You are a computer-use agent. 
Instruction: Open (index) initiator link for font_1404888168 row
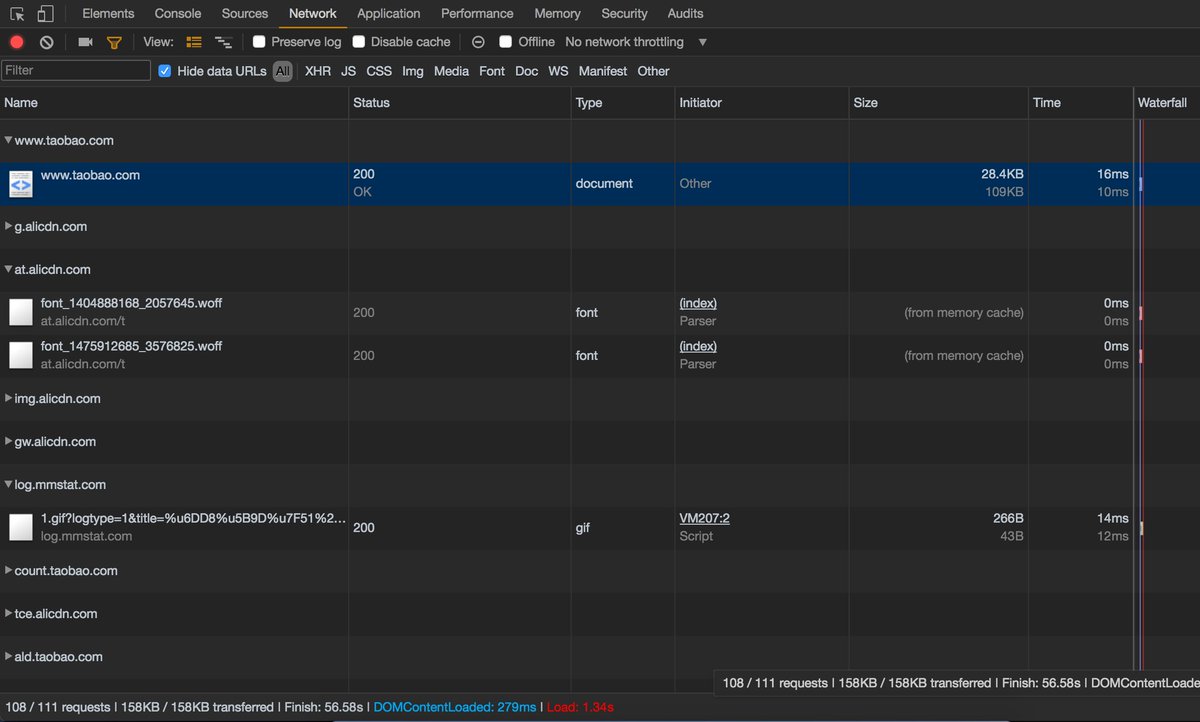[698, 303]
